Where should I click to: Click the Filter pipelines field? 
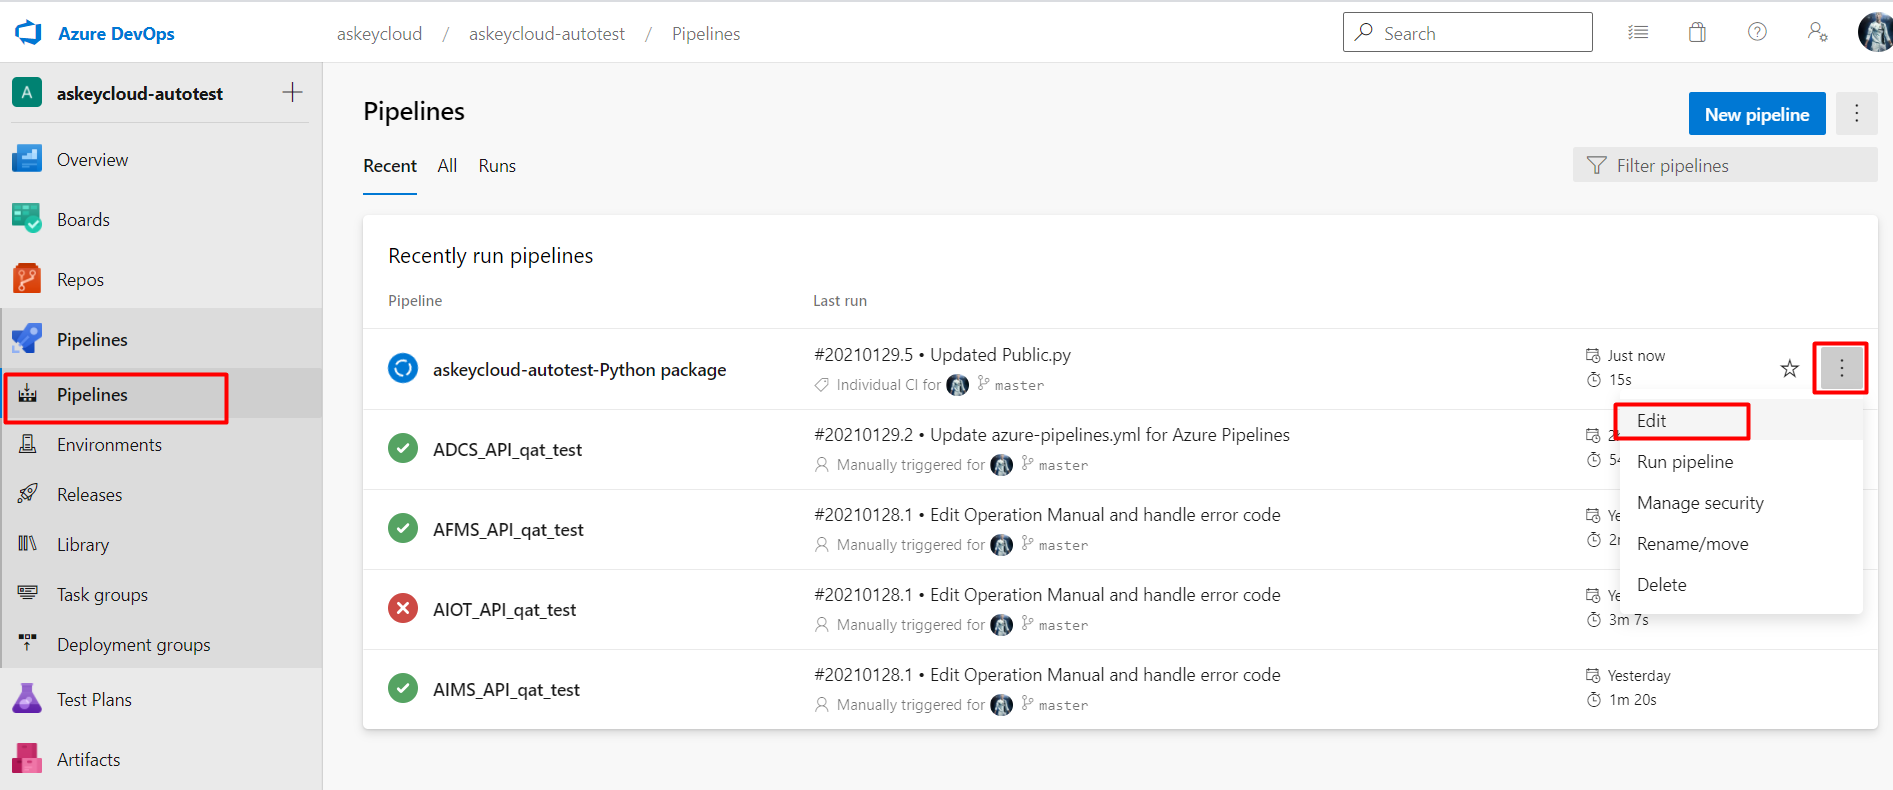point(1725,166)
